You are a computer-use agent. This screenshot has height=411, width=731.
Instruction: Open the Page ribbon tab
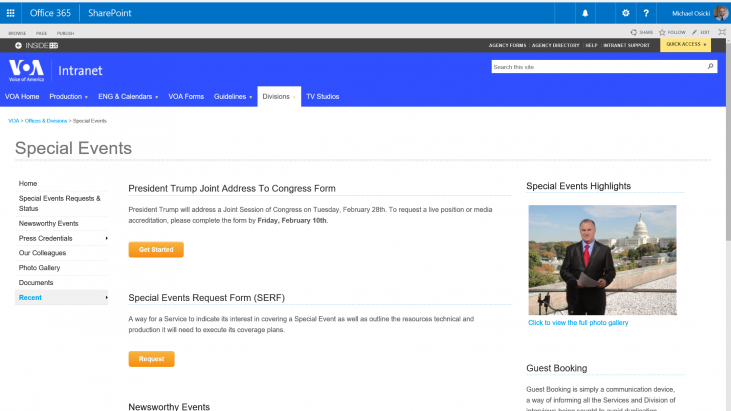(x=41, y=34)
